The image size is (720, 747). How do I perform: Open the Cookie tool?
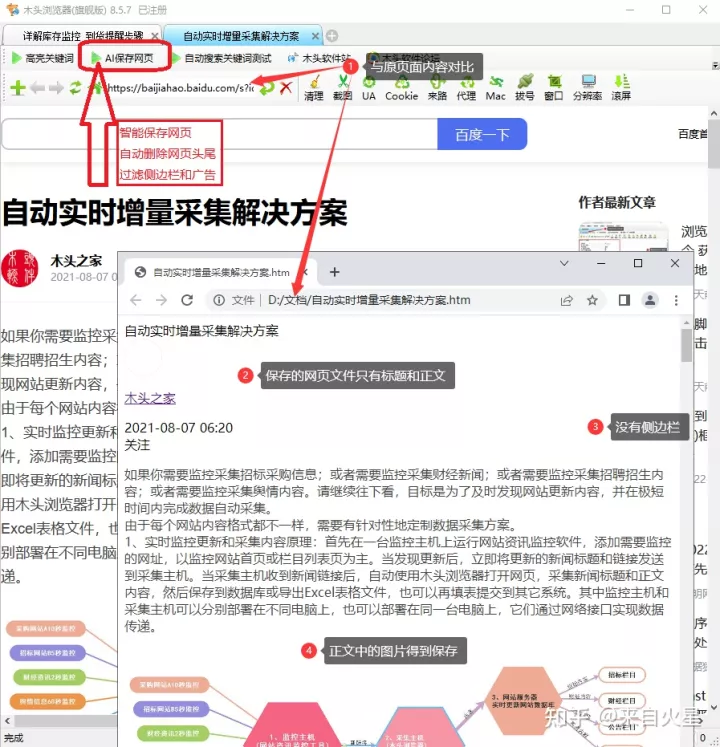click(x=401, y=88)
